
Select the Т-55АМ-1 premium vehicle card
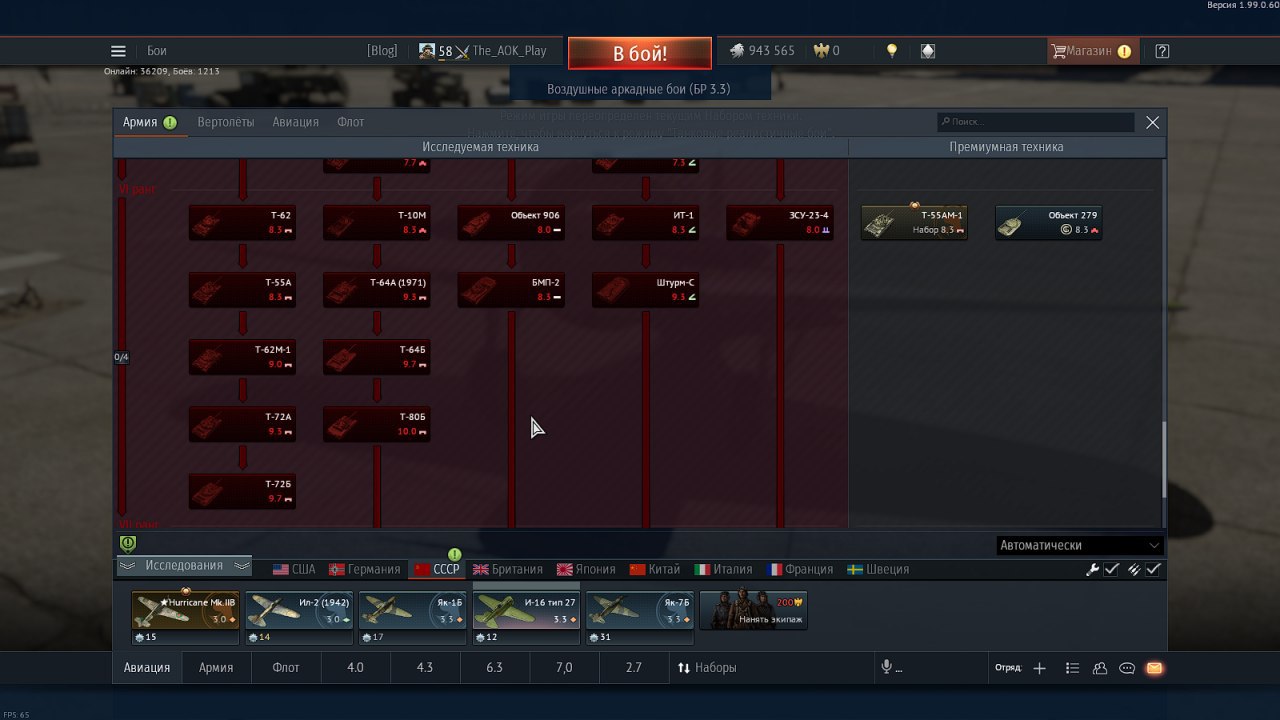pos(914,222)
